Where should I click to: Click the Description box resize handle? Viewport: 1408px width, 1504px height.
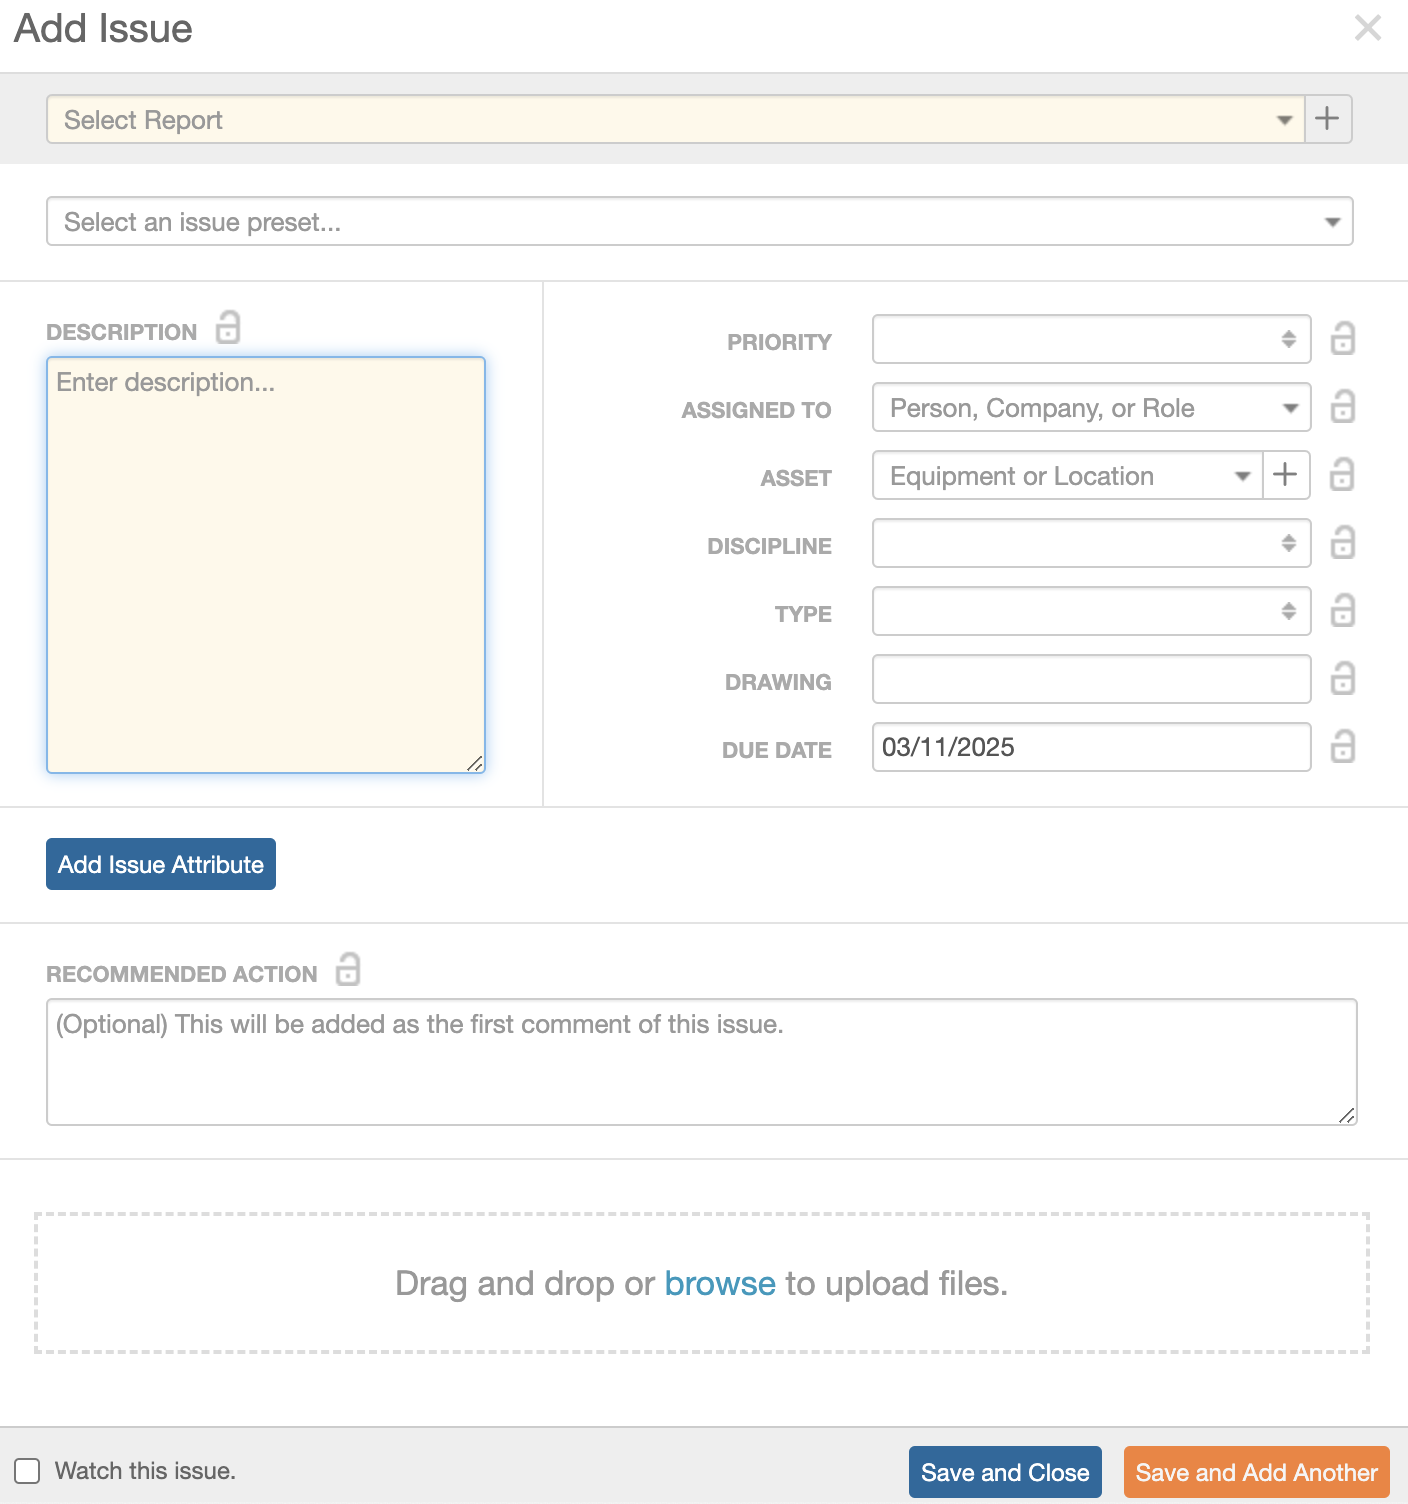pos(476,764)
